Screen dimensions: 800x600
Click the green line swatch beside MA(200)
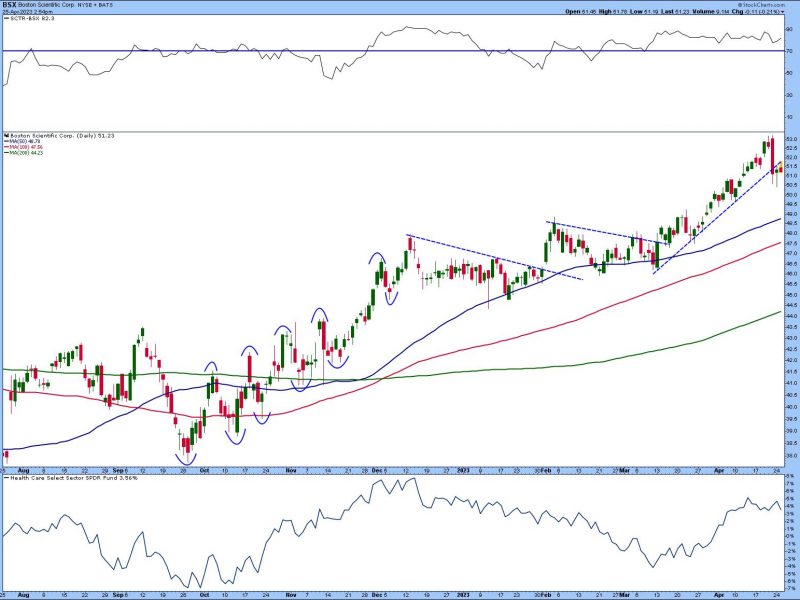coord(5,152)
